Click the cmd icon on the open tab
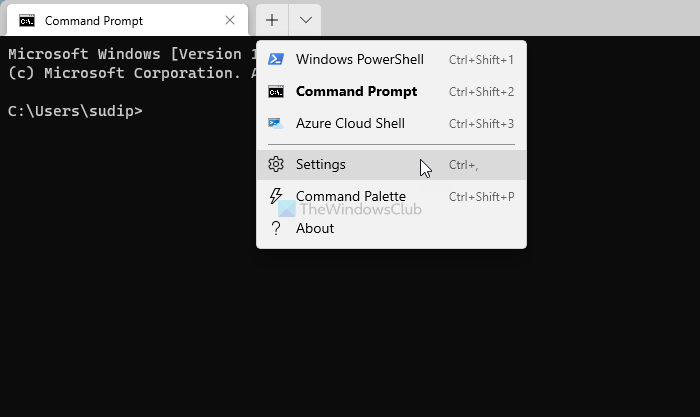The width and height of the screenshot is (700, 417). 27,20
